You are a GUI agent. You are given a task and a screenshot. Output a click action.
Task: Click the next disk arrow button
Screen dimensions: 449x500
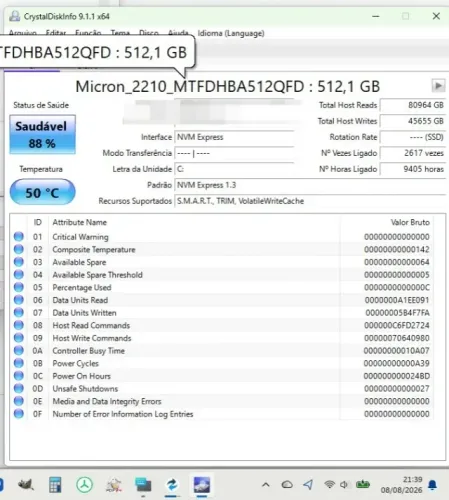tap(438, 86)
